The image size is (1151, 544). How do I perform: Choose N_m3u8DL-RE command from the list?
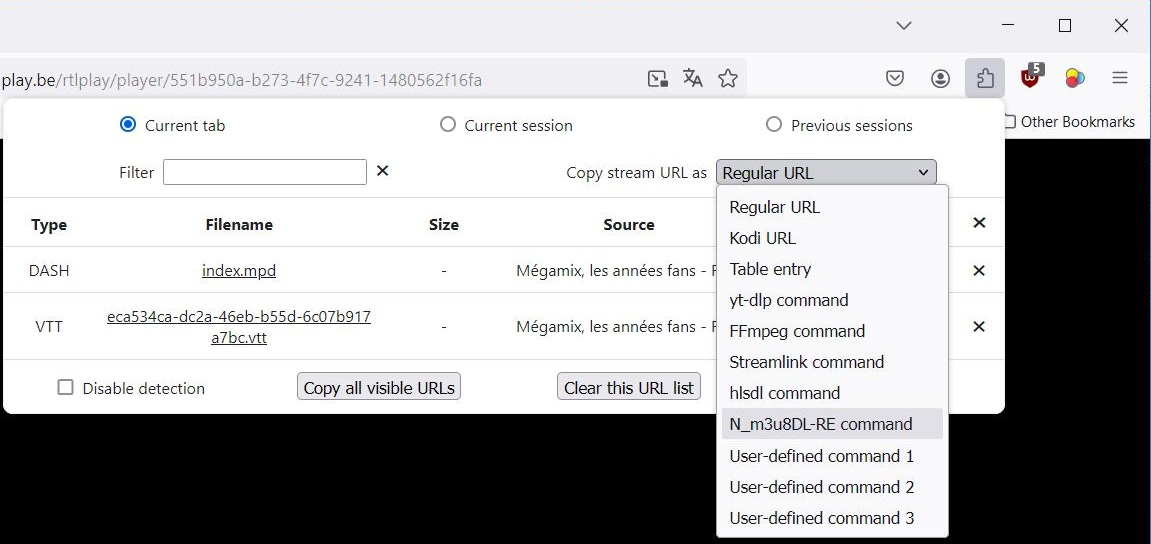(821, 424)
